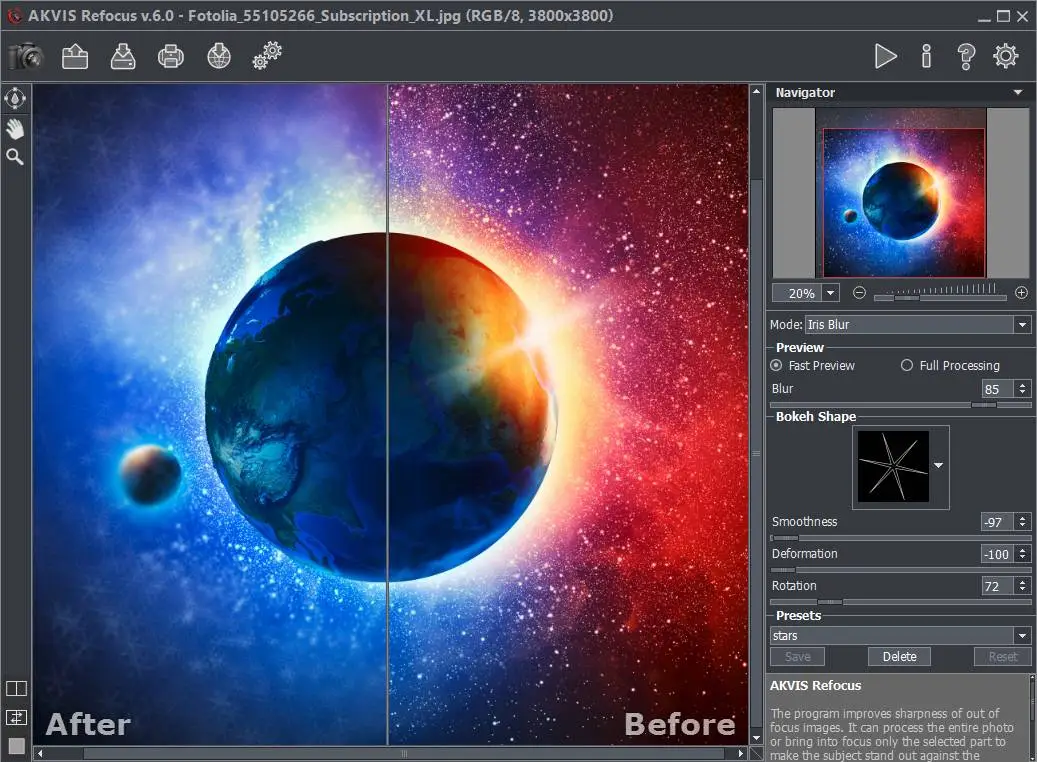Click the Run play button
Screen dimensions: 1037x762
[x=885, y=56]
